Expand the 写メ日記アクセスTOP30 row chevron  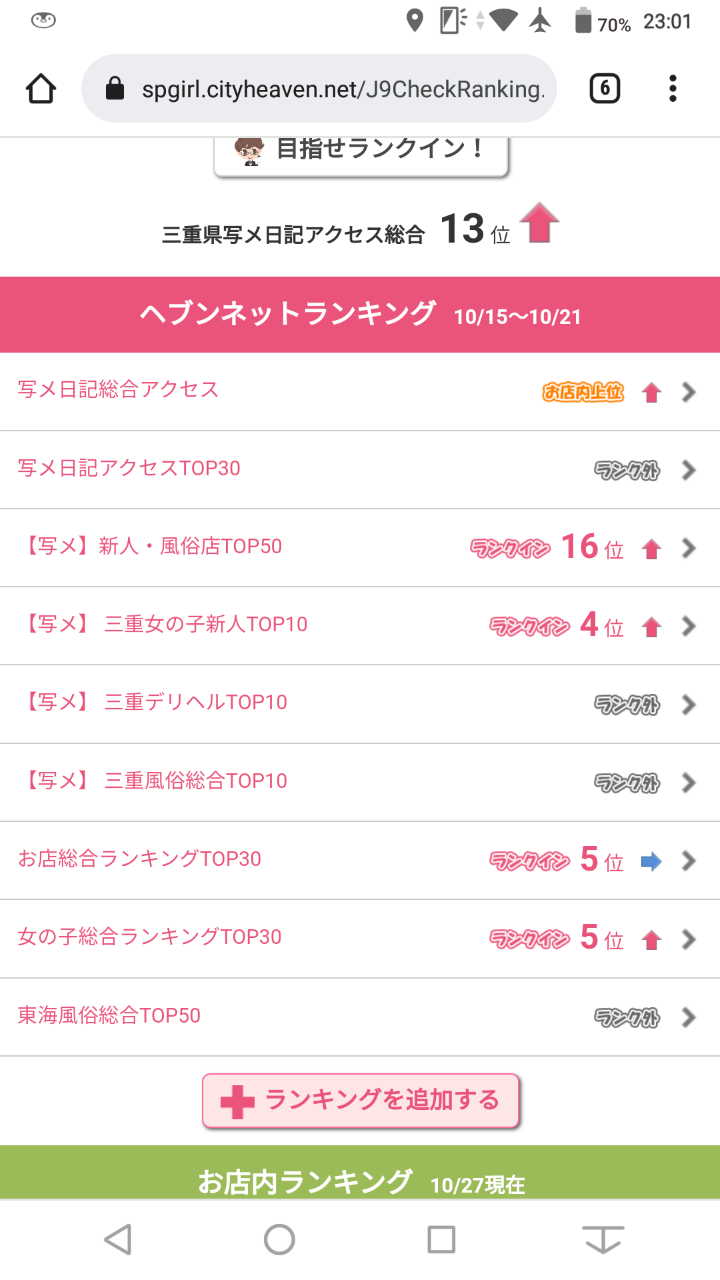coord(688,470)
